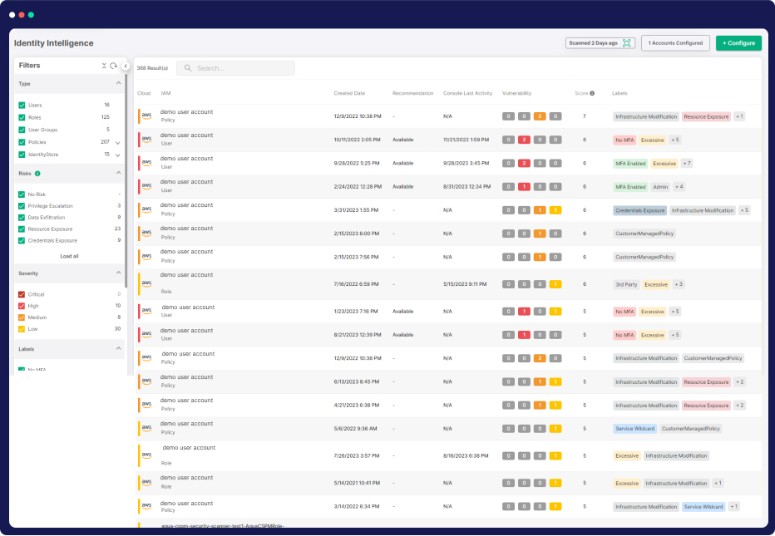
Task: Click the refresh filters icon in the Filters header
Action: (113, 65)
